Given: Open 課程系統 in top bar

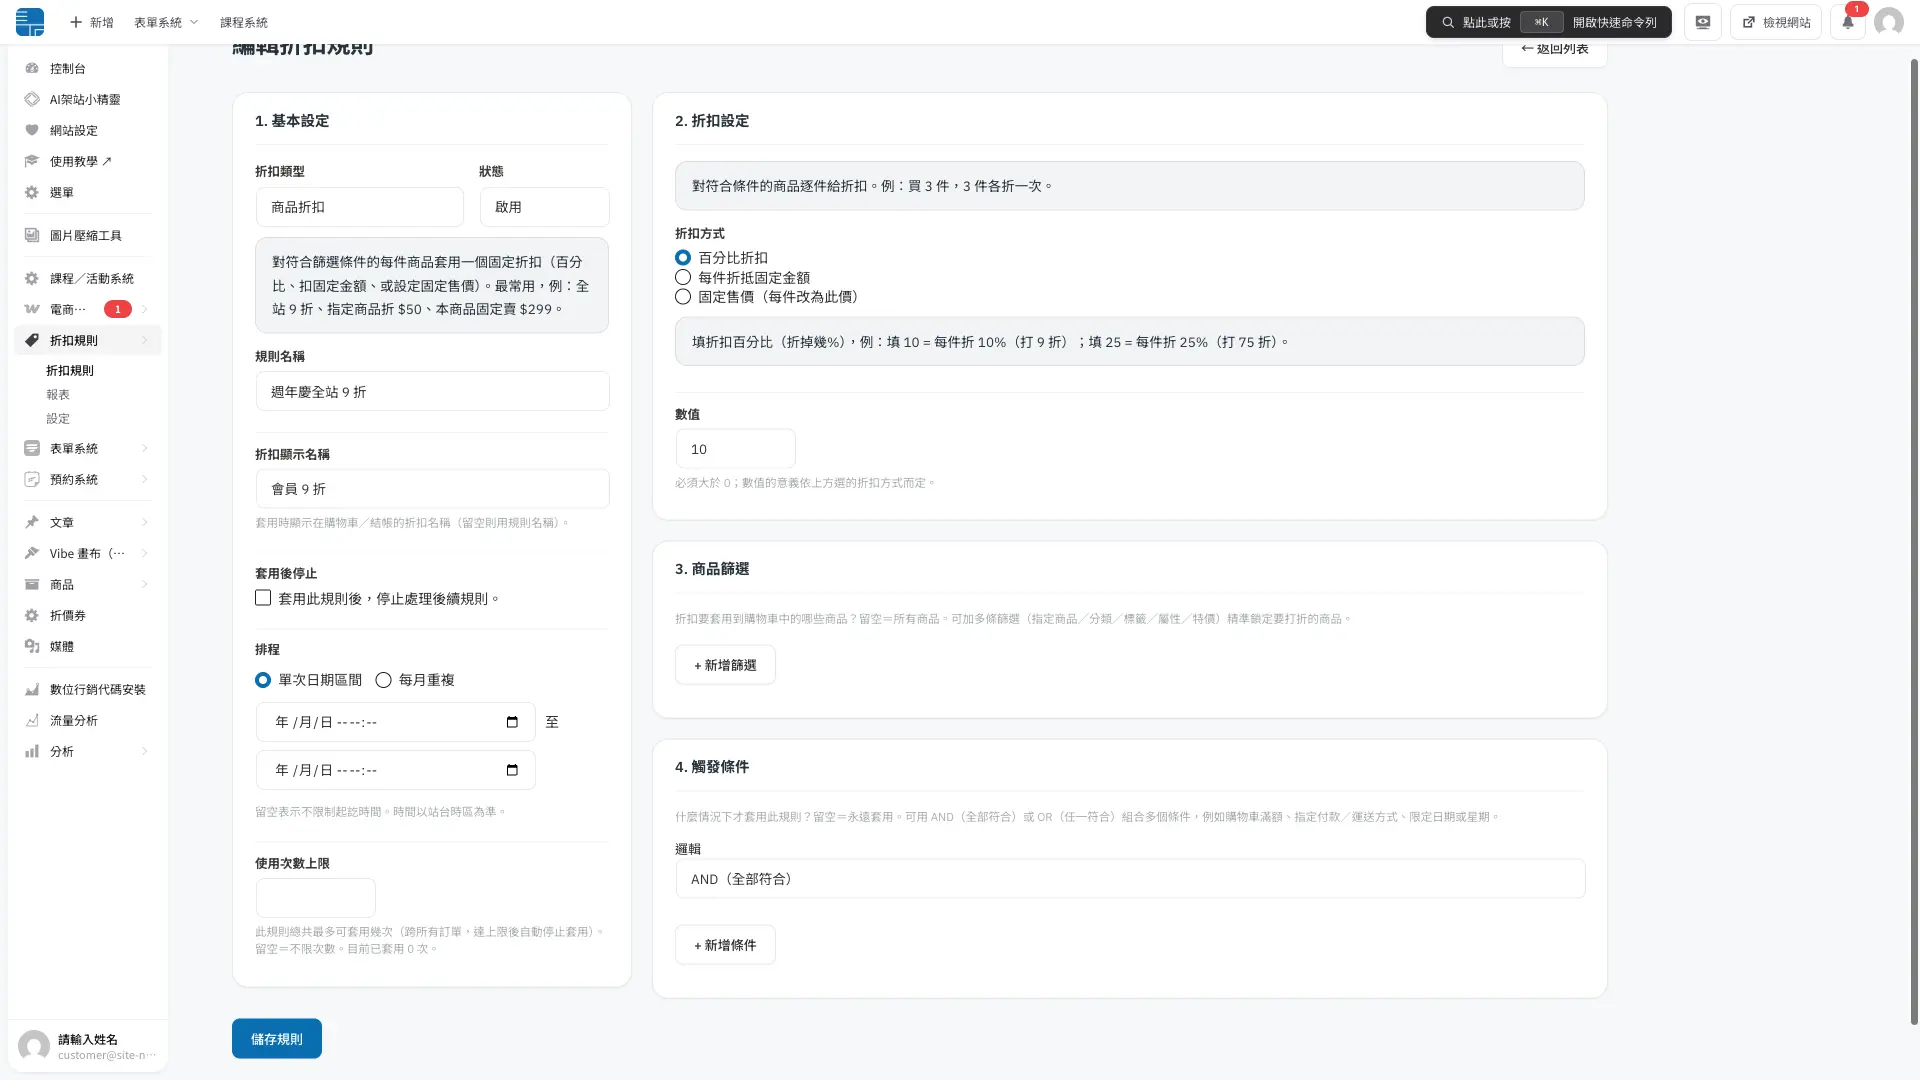Looking at the screenshot, I should [x=244, y=22].
